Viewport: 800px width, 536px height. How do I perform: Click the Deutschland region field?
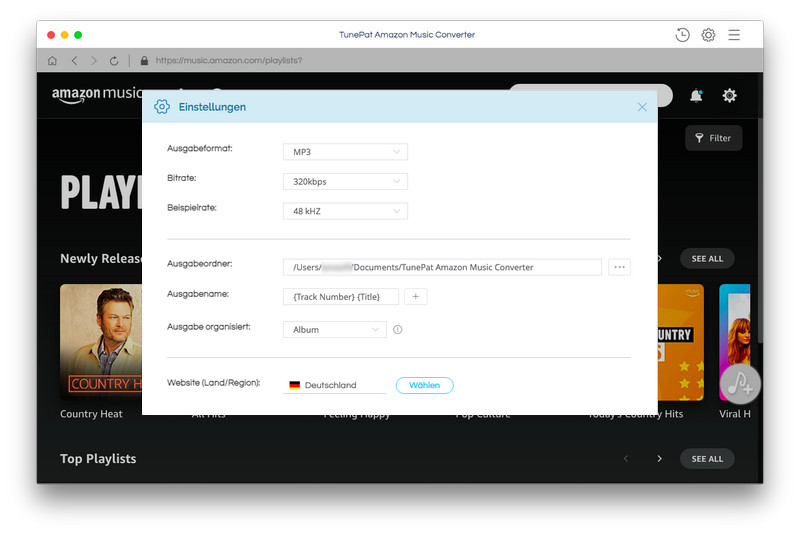[335, 385]
